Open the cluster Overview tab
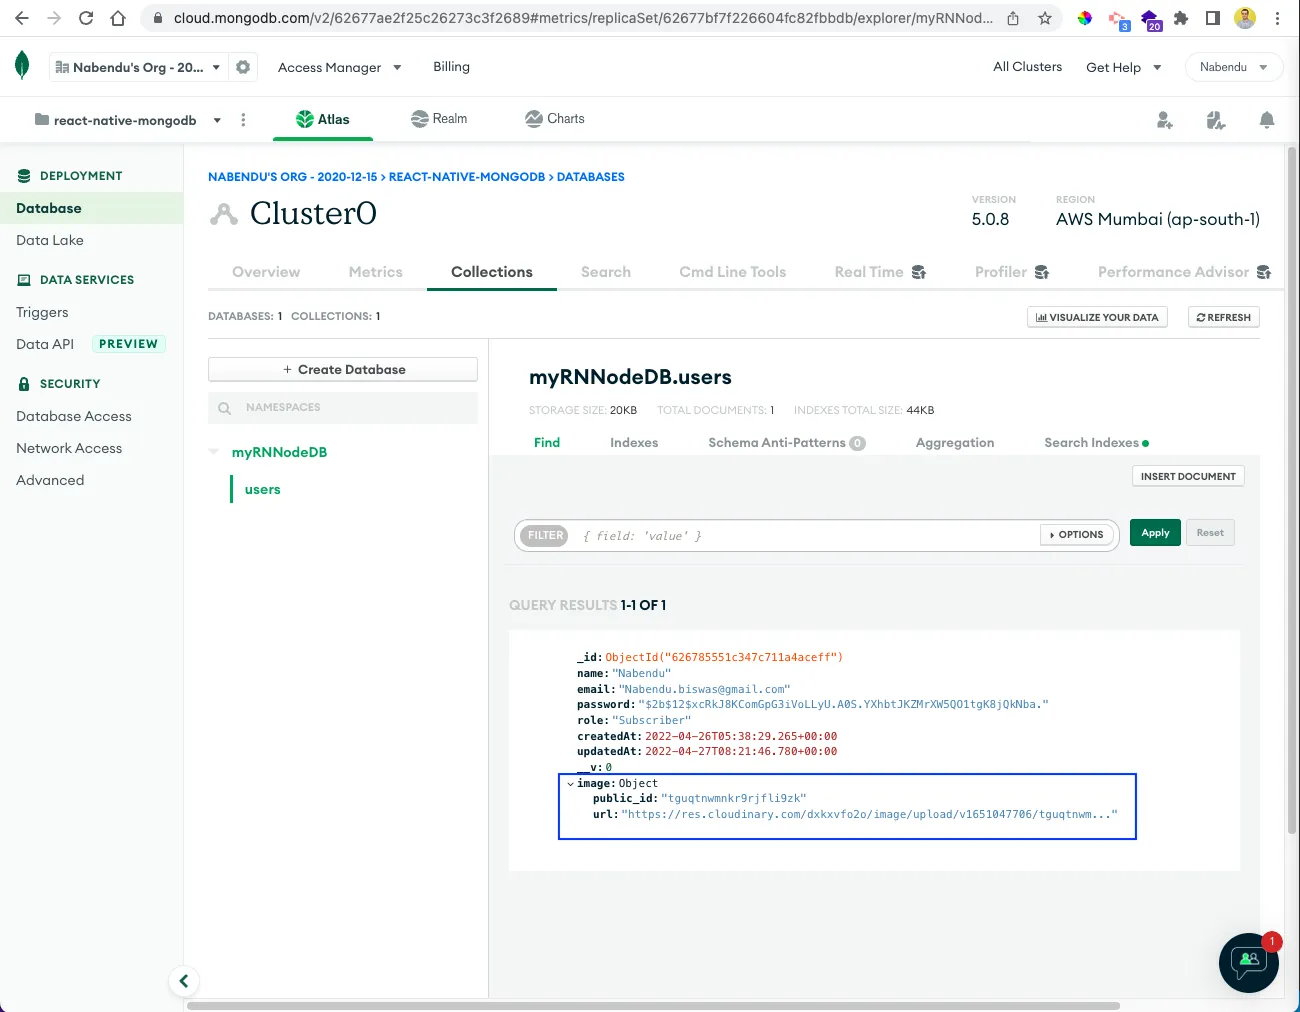The image size is (1300, 1012). tap(266, 272)
